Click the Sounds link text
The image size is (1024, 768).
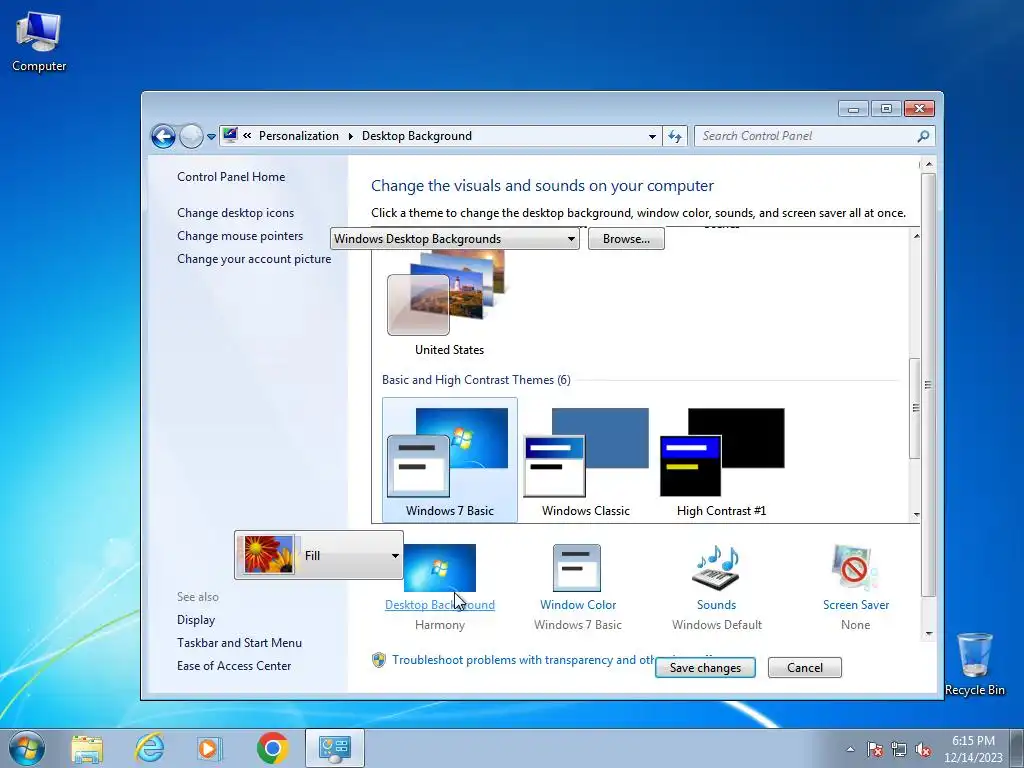click(716, 605)
